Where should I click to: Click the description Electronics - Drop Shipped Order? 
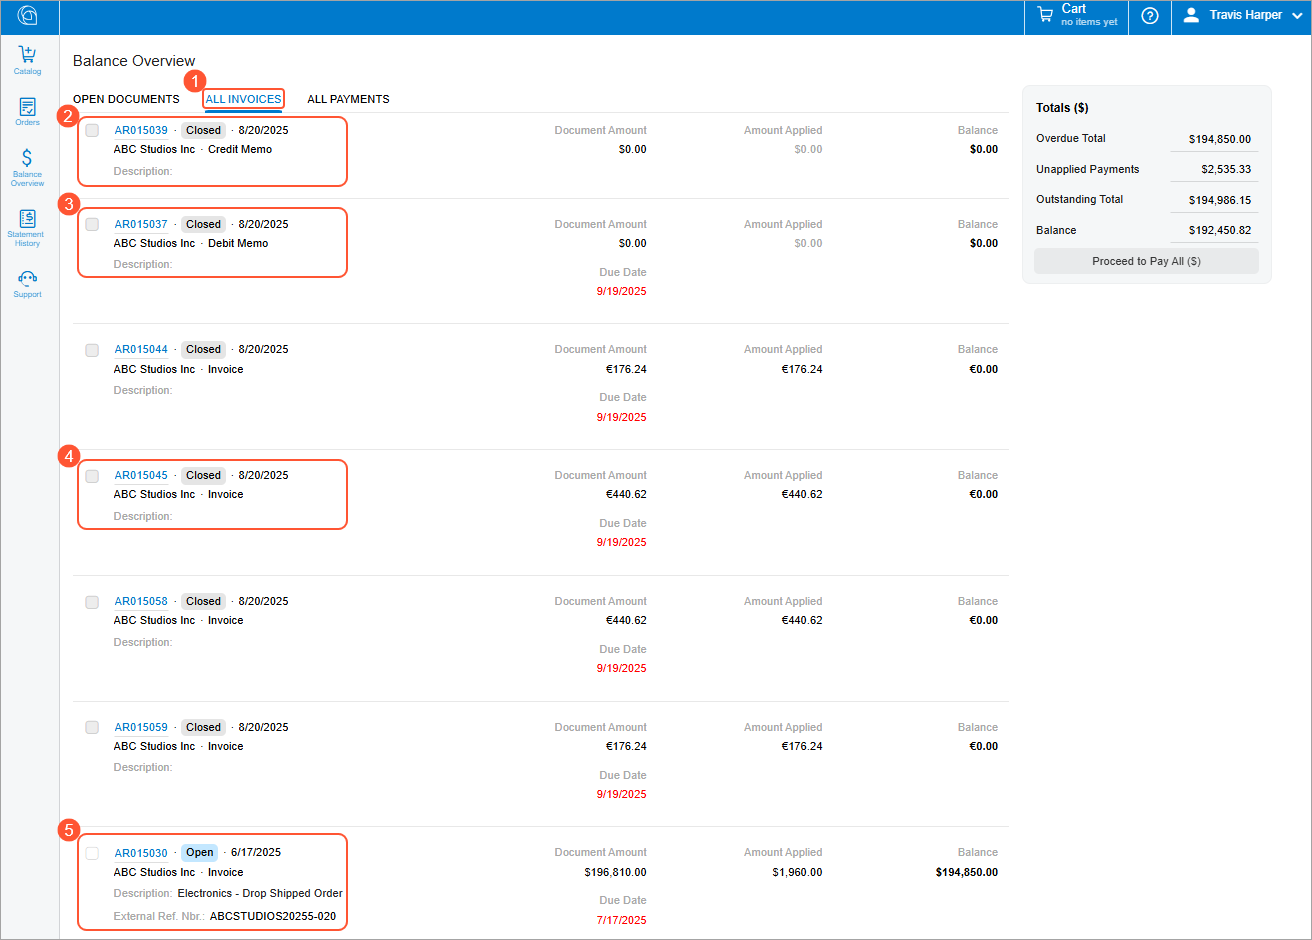tap(260, 893)
